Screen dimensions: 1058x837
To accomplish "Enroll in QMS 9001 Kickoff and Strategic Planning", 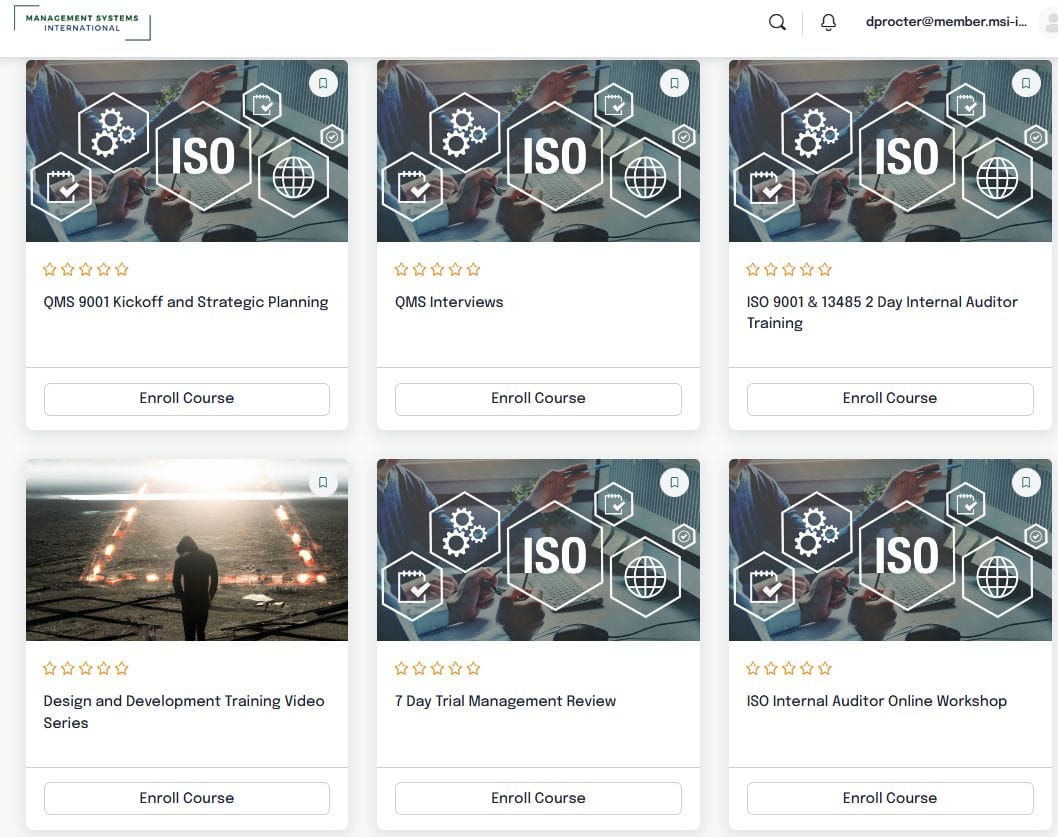I will coord(187,398).
